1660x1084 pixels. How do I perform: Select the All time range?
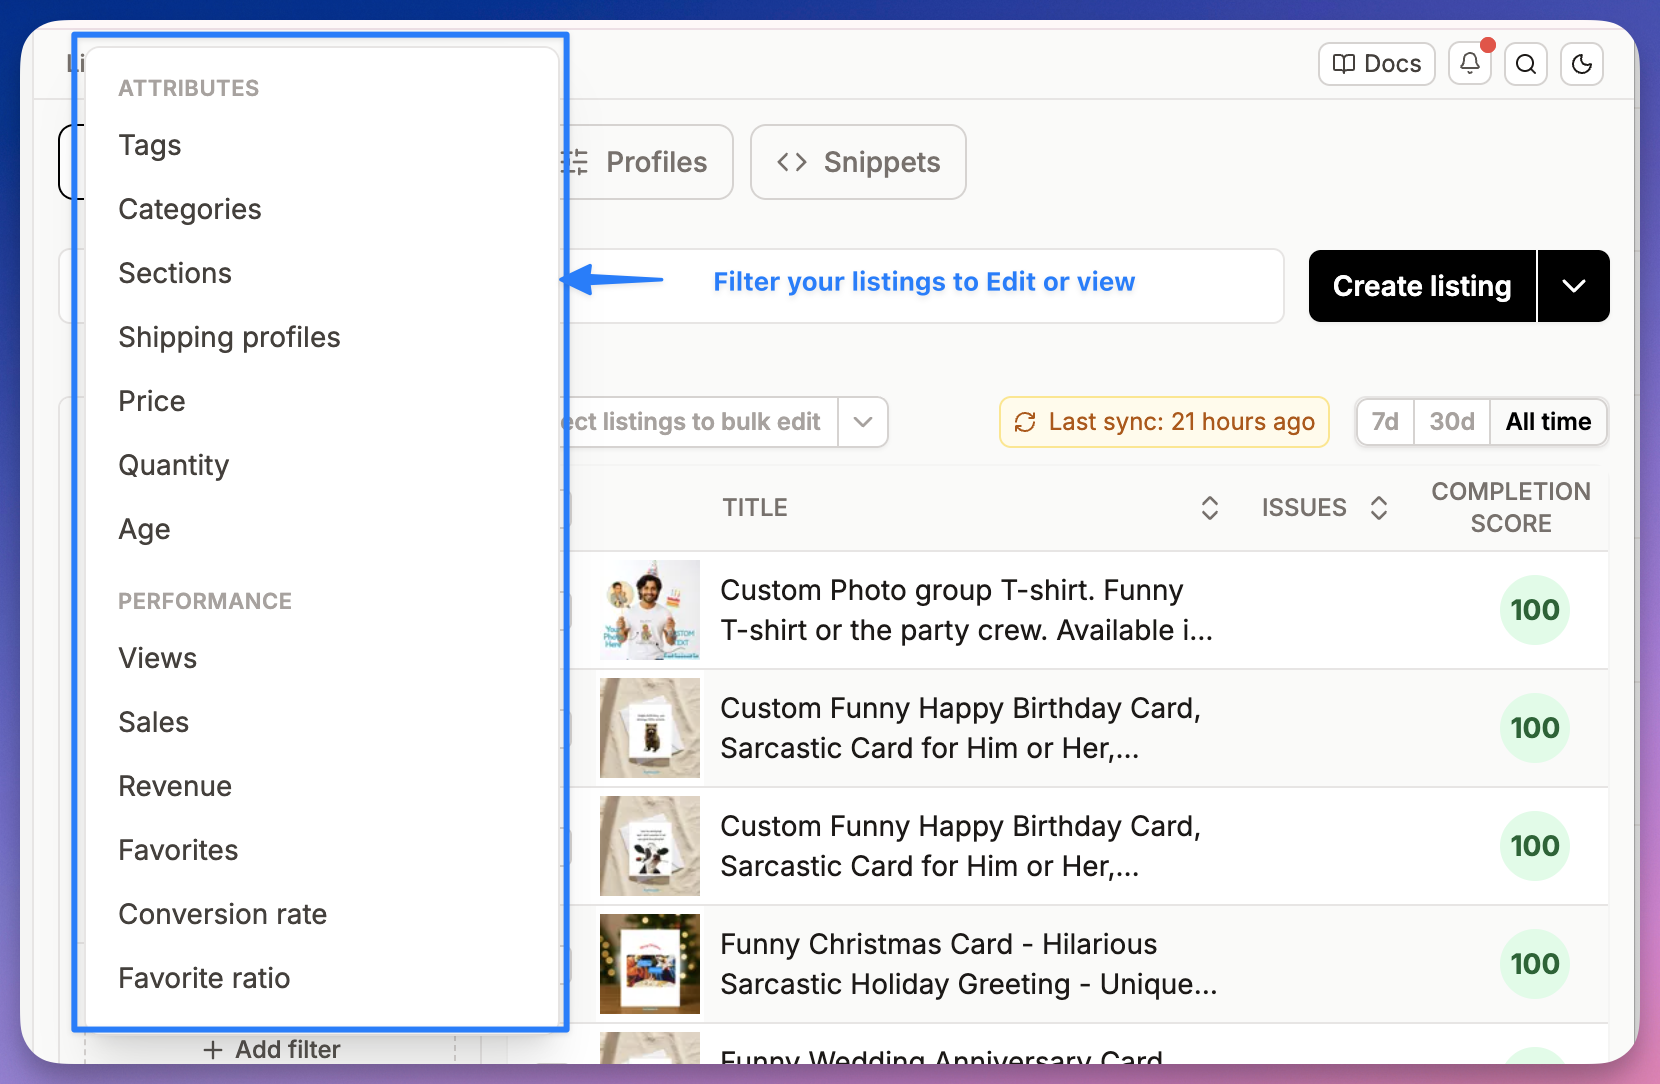tap(1548, 422)
